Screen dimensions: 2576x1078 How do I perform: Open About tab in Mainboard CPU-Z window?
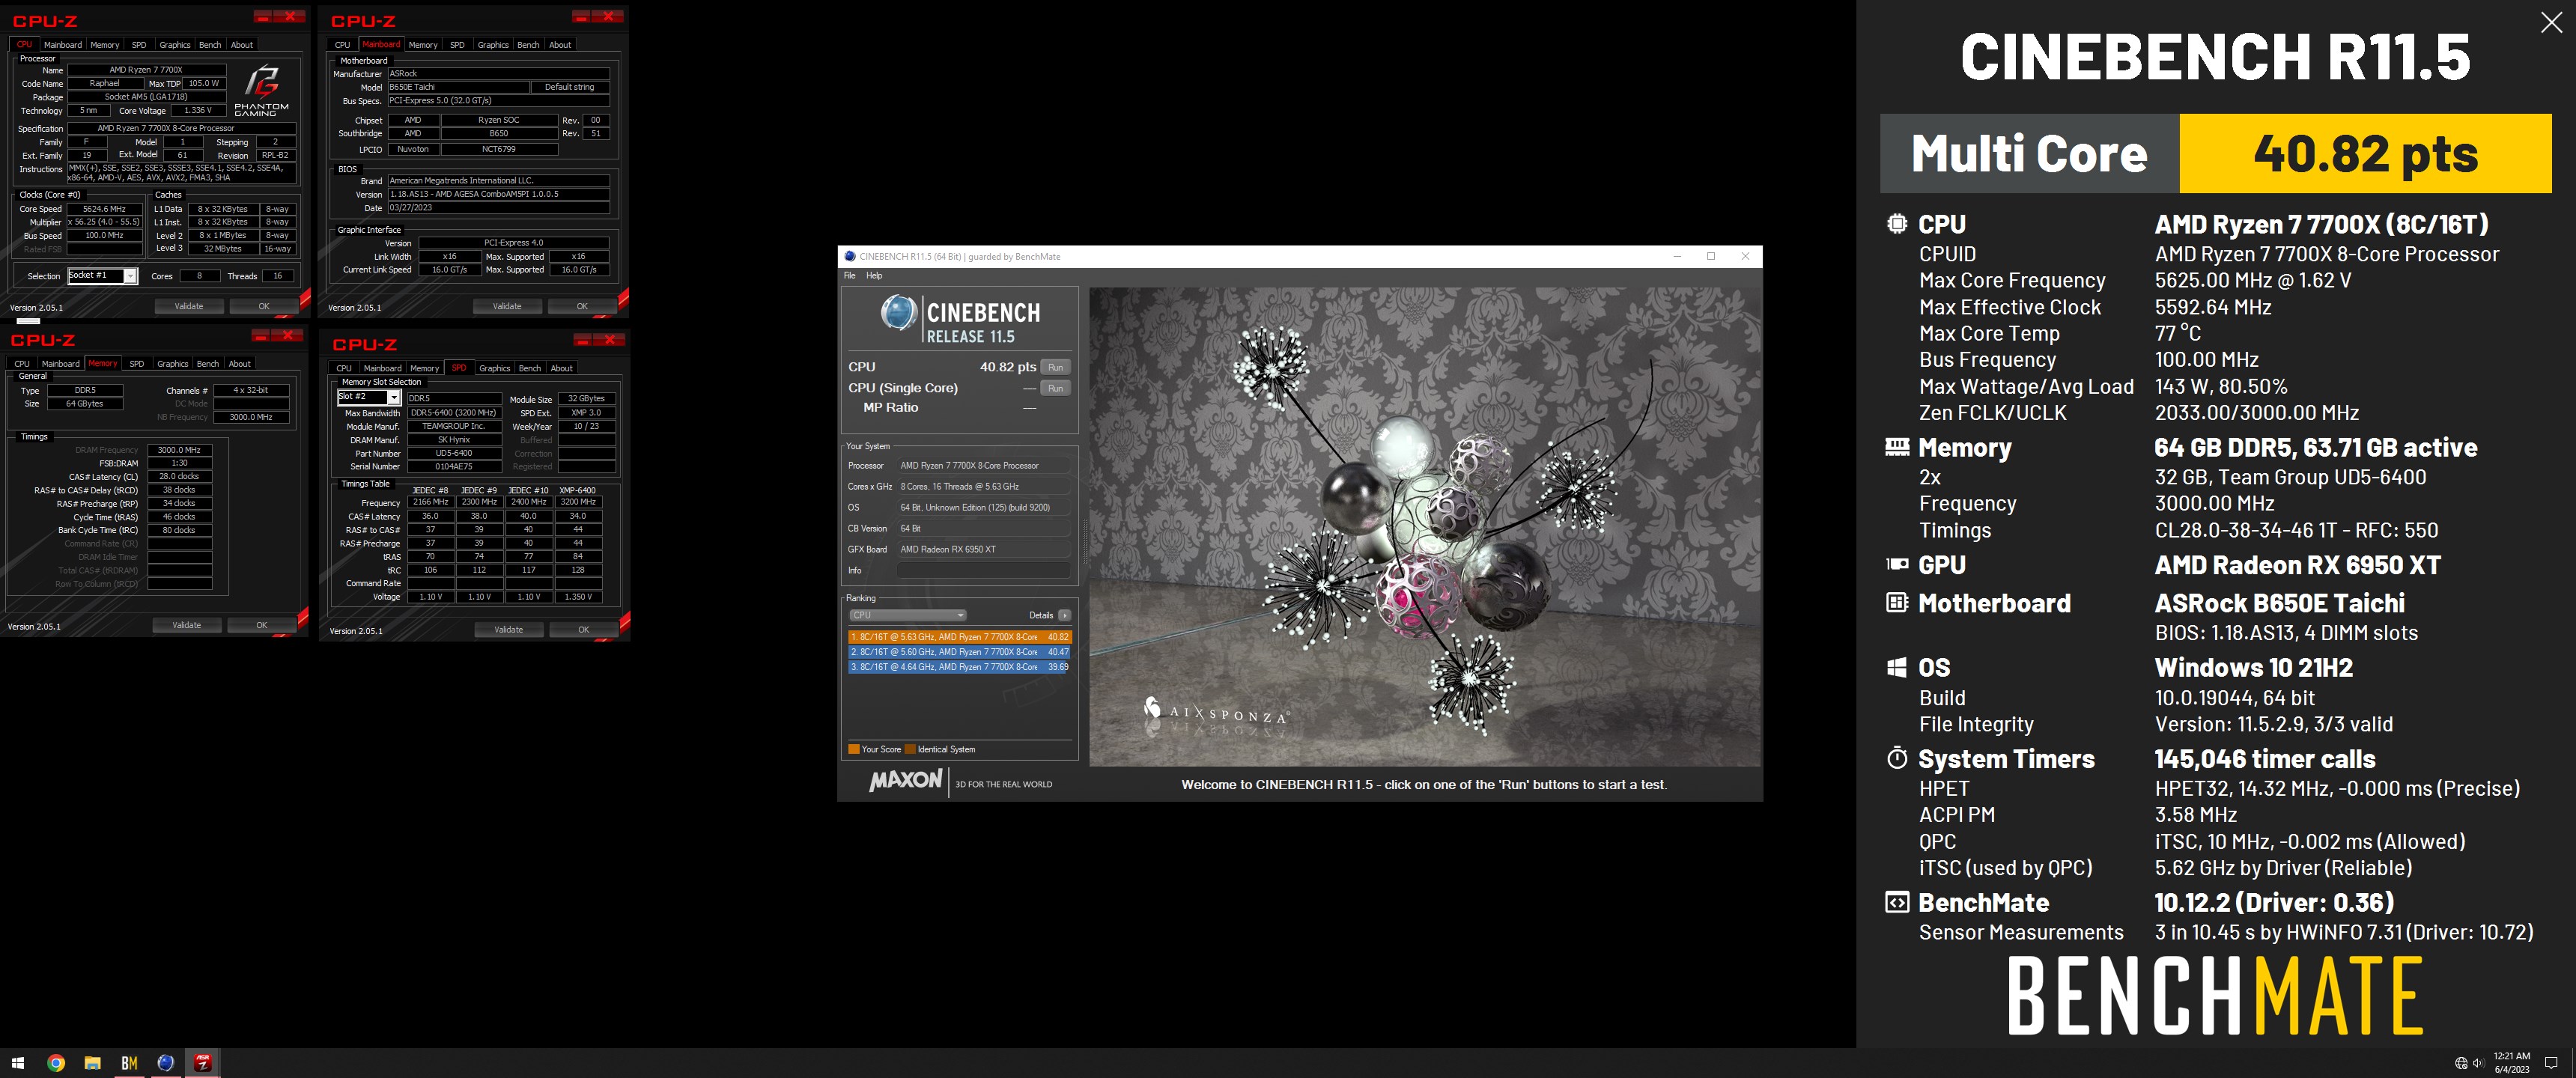pyautogui.click(x=560, y=45)
